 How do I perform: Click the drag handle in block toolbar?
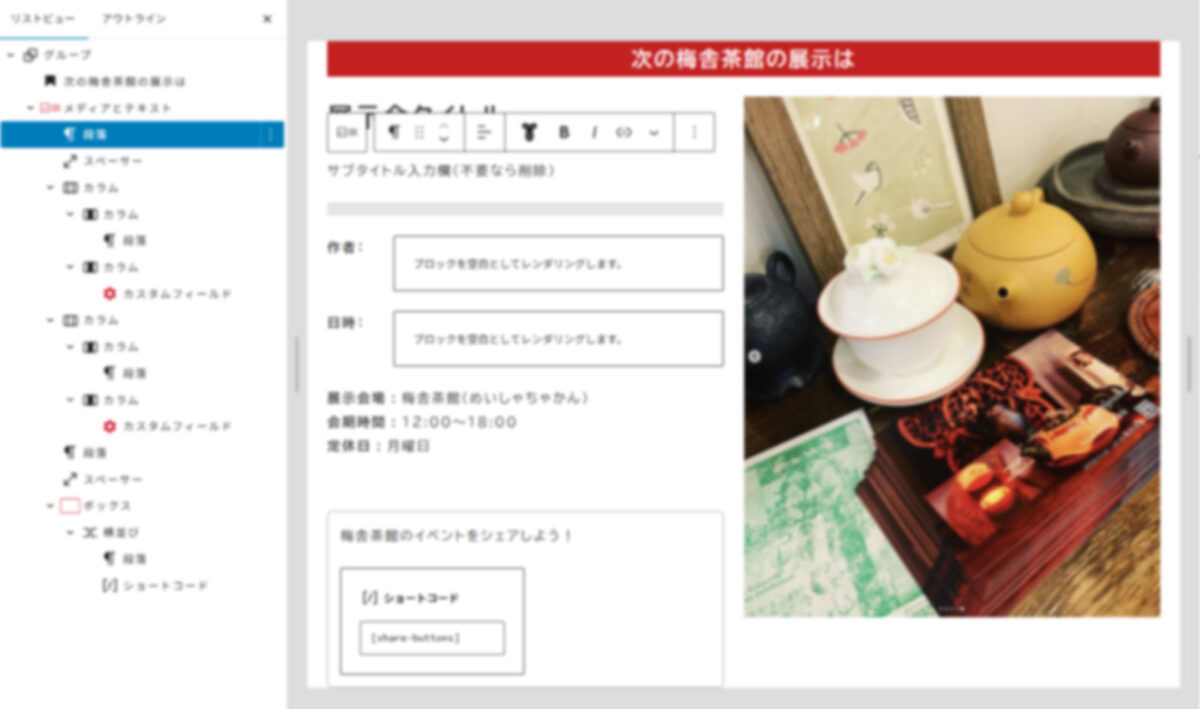[419, 132]
